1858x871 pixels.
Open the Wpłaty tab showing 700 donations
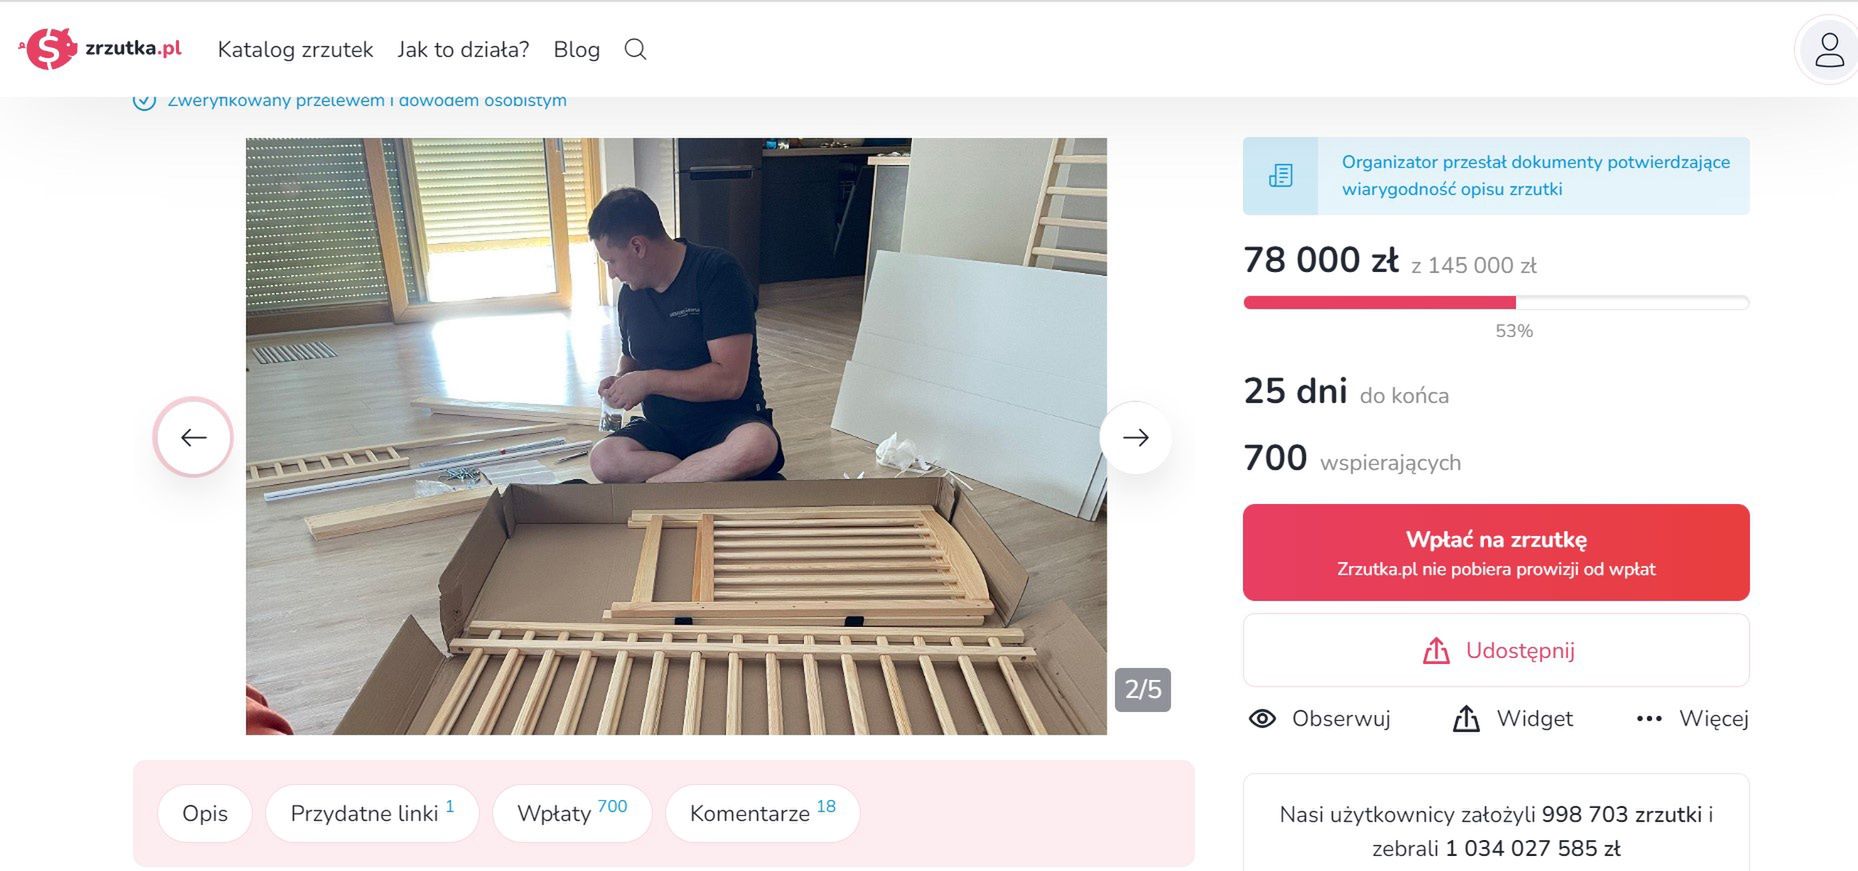[x=571, y=813]
